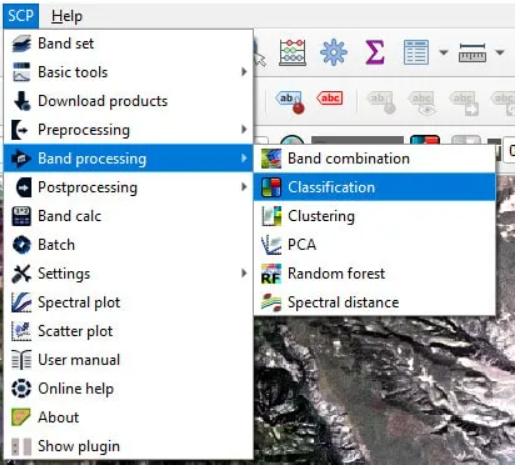Launch the PCA tool
Screen dimensions: 520x469
(375, 244)
